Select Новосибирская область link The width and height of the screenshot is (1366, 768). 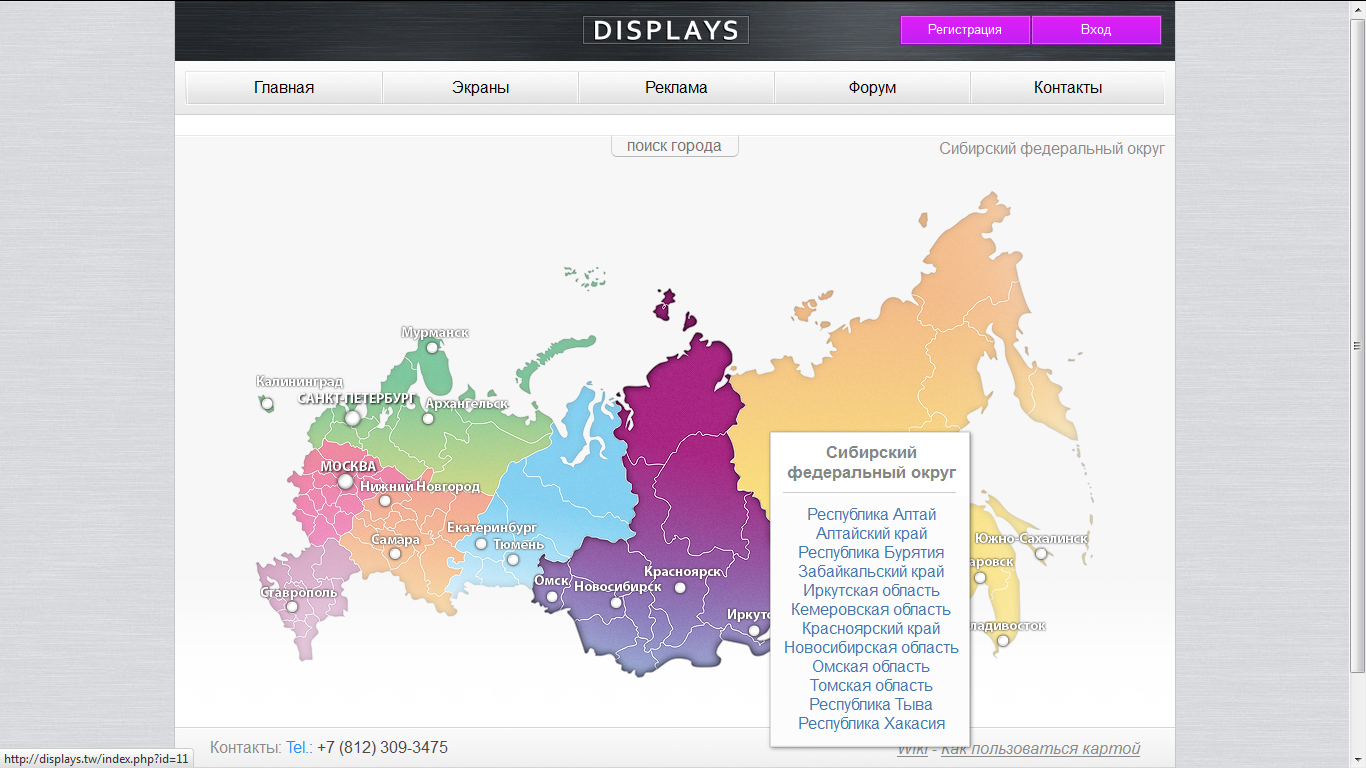(872, 648)
